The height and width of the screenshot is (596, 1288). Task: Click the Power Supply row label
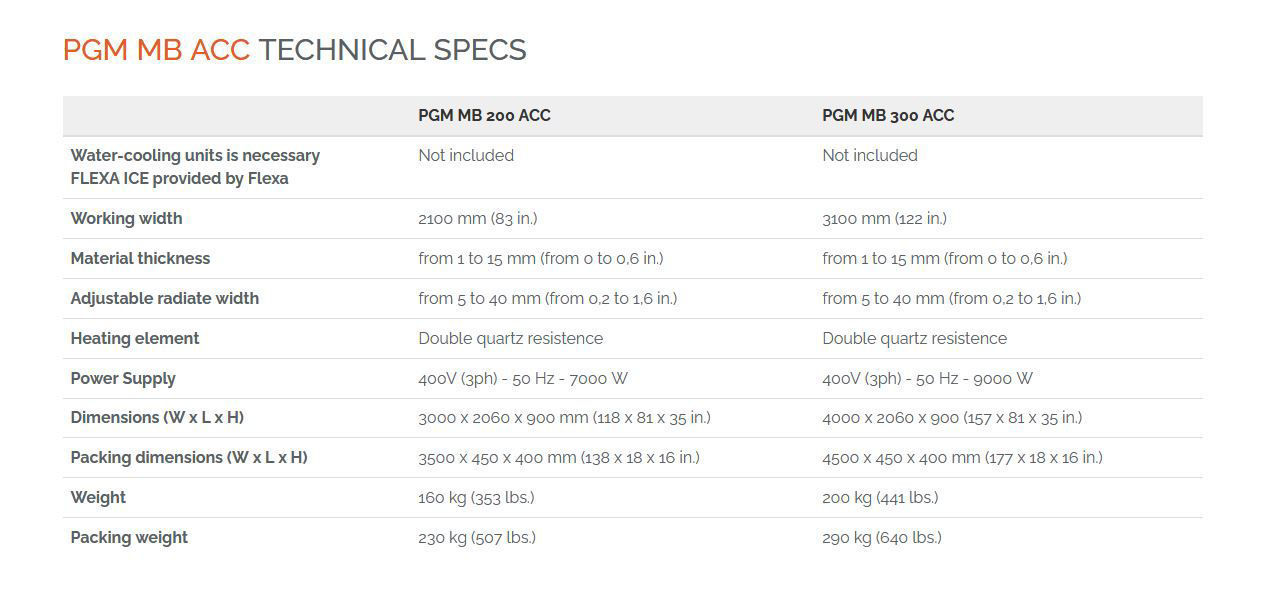pos(123,378)
